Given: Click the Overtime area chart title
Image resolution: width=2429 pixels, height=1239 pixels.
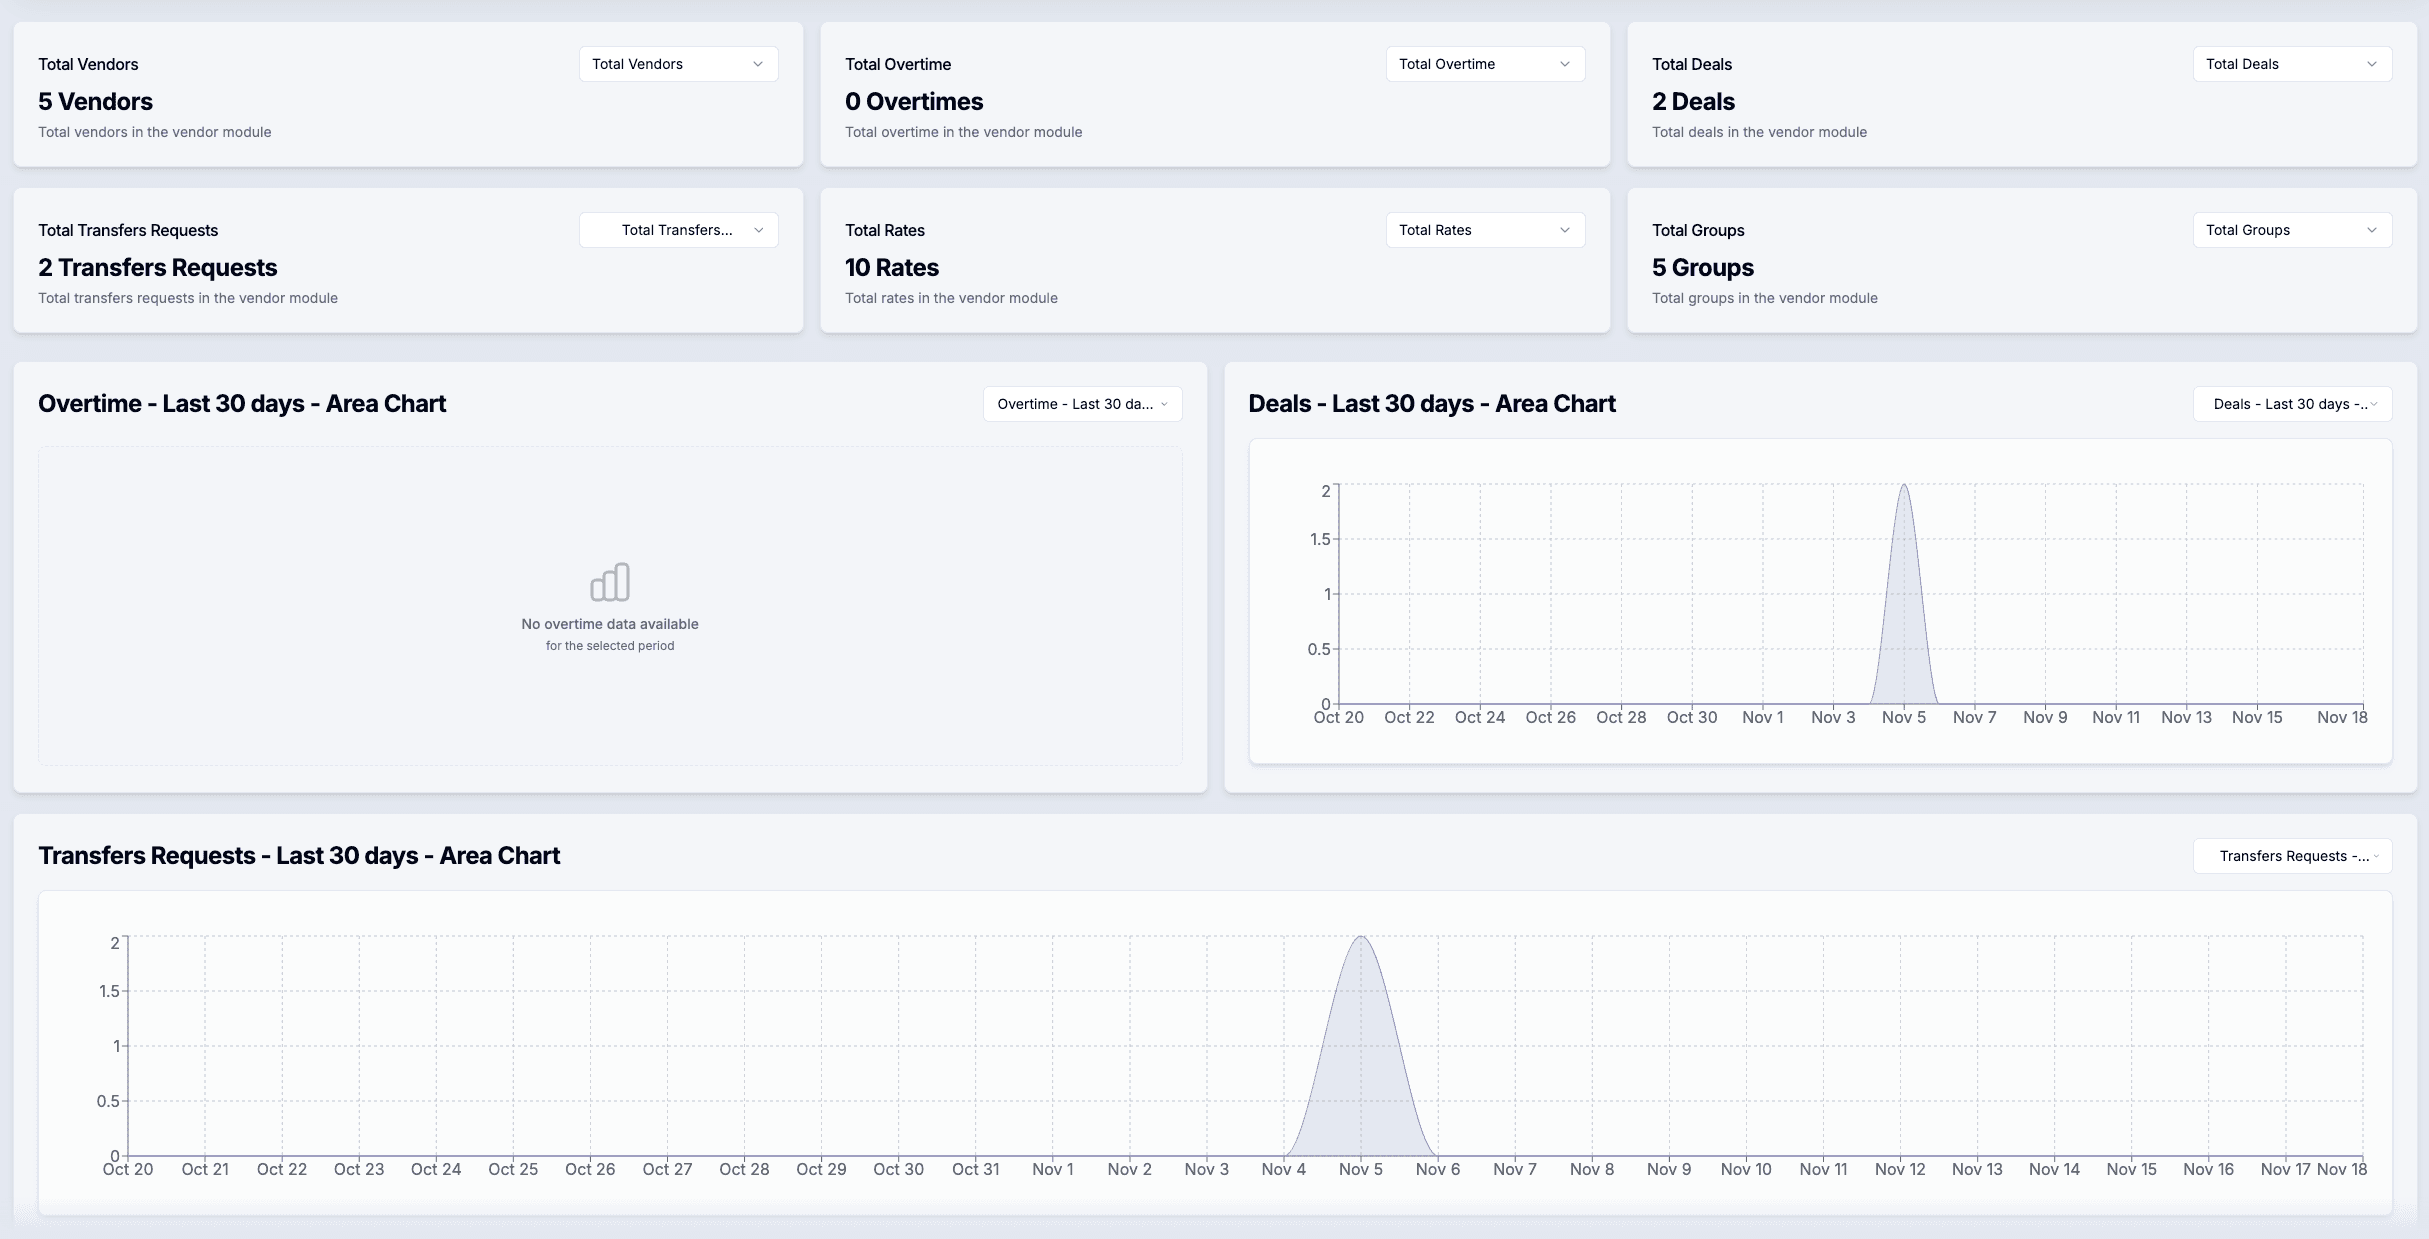Looking at the screenshot, I should pyautogui.click(x=242, y=404).
